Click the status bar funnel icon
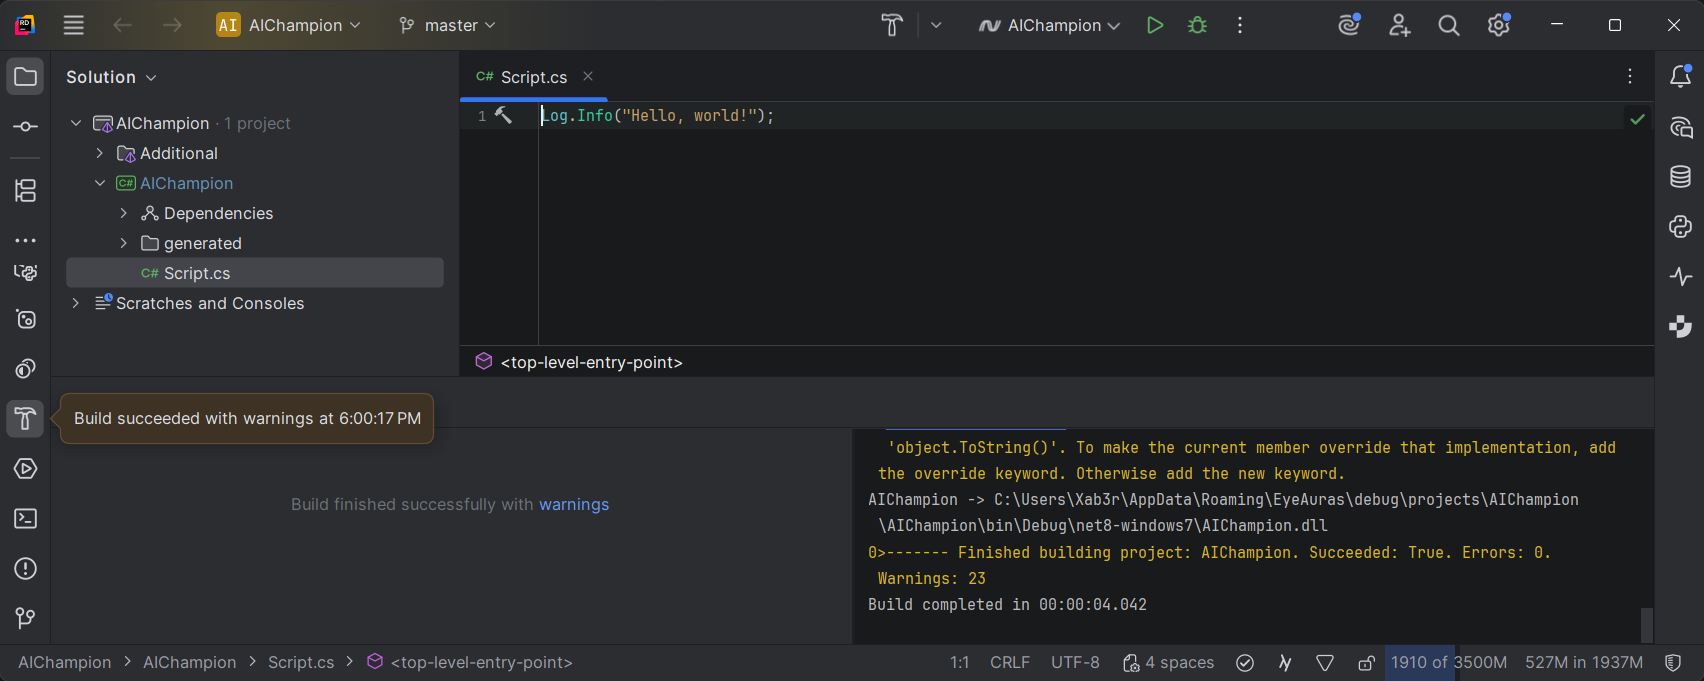This screenshot has height=681, width=1704. click(x=1325, y=662)
